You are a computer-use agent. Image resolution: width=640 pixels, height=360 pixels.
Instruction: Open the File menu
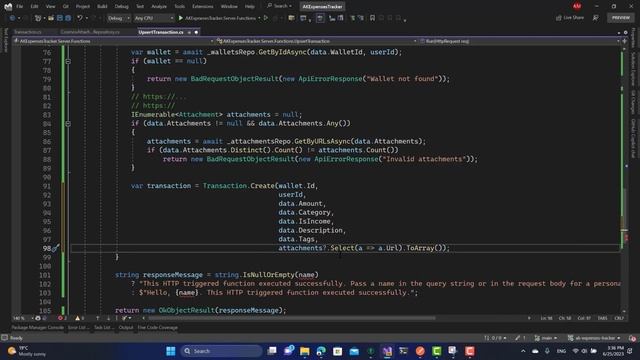[19, 7]
